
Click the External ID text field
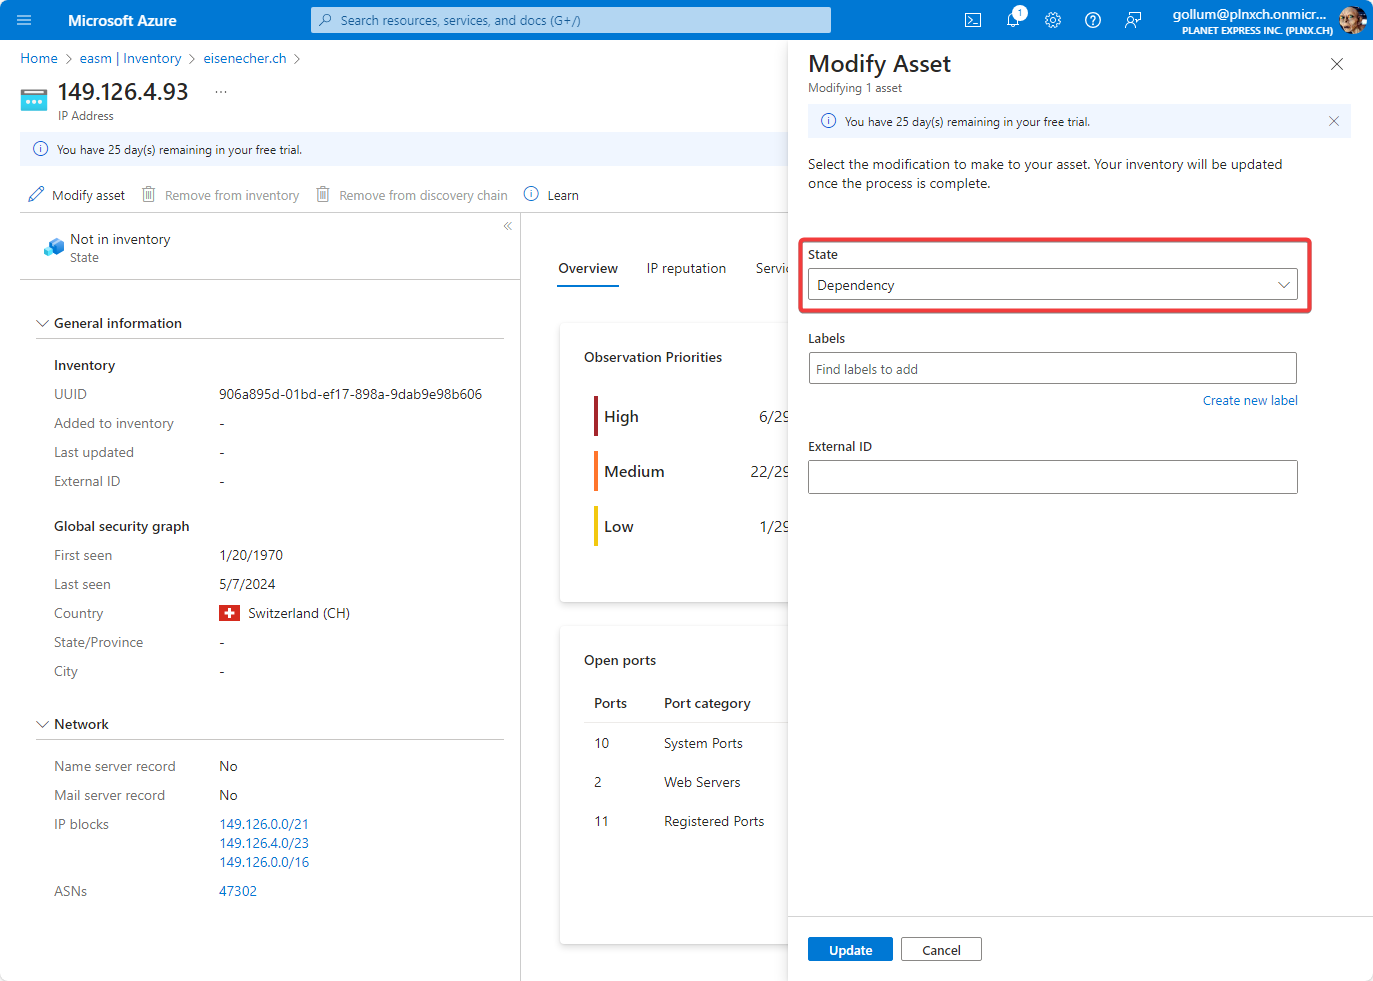(1052, 477)
